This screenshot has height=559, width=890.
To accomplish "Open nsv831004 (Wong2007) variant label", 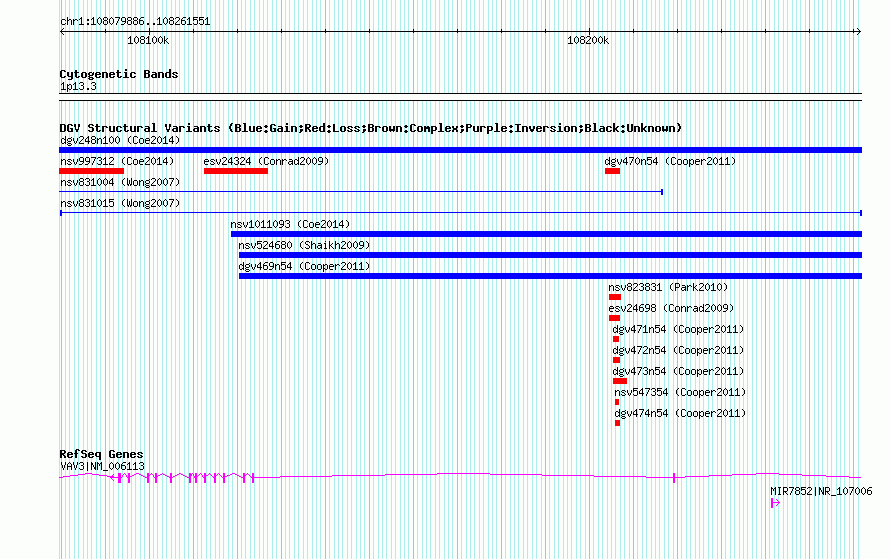I will (120, 182).
